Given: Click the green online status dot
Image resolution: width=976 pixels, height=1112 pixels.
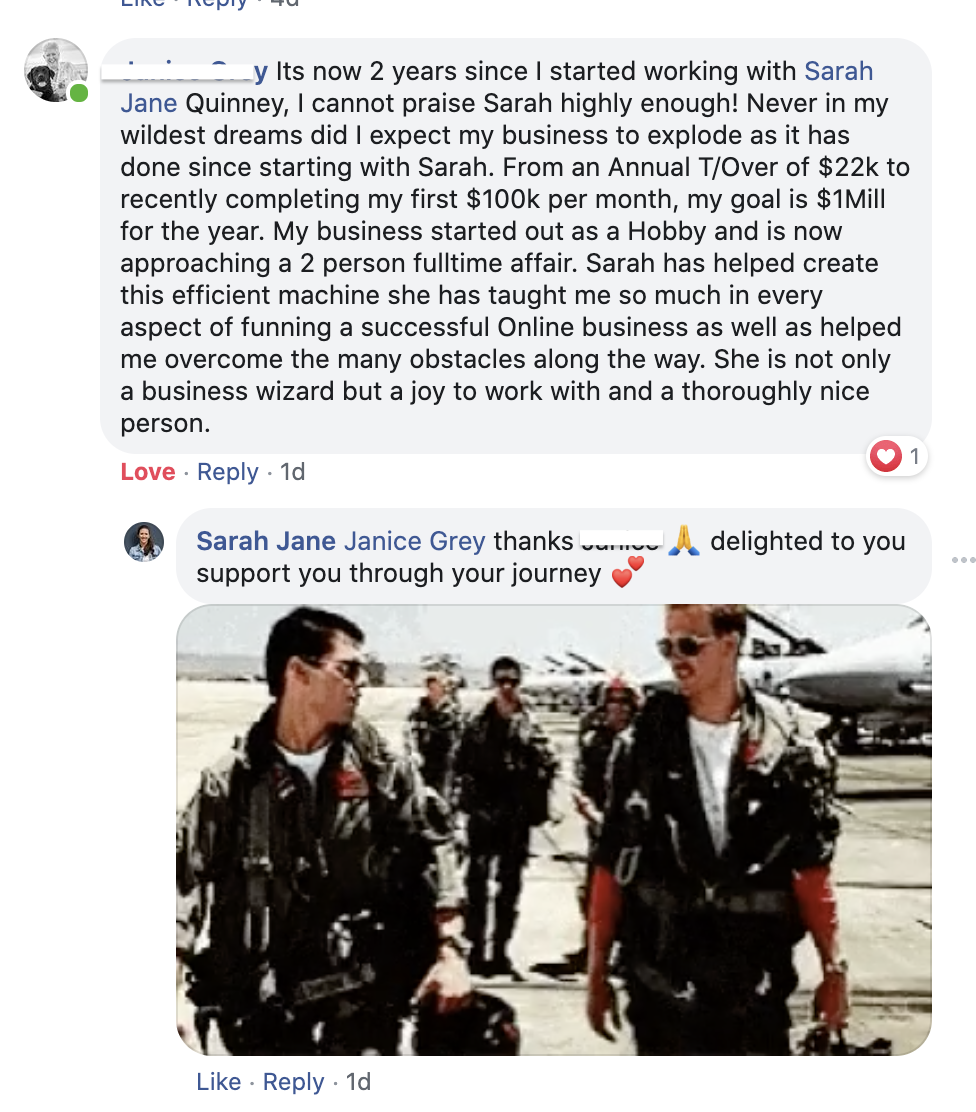Looking at the screenshot, I should pyautogui.click(x=79, y=93).
